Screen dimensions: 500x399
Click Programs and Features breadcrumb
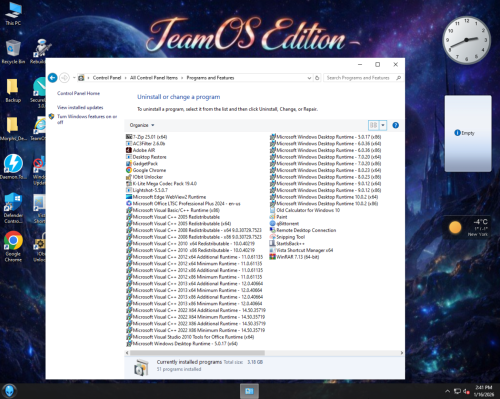coord(210,78)
